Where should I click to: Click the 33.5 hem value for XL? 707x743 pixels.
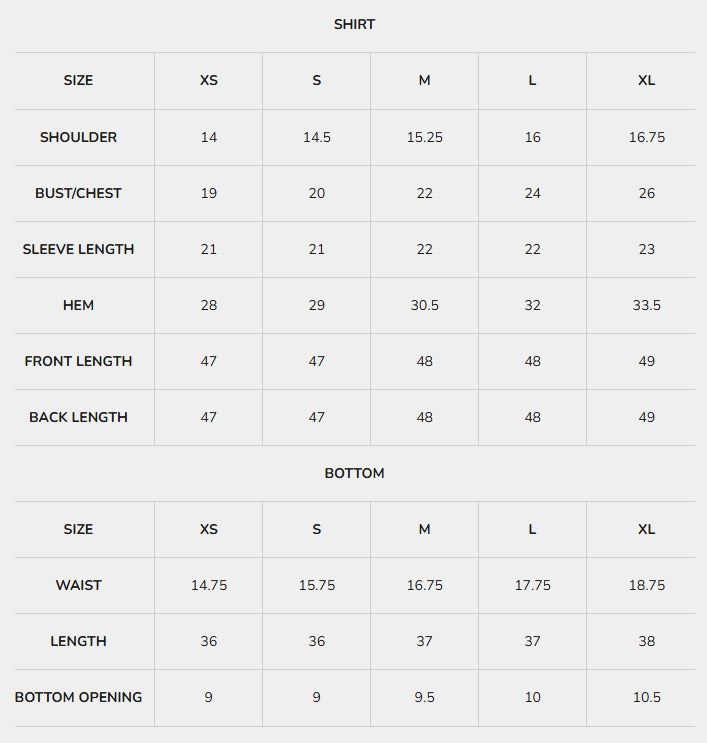(x=646, y=305)
